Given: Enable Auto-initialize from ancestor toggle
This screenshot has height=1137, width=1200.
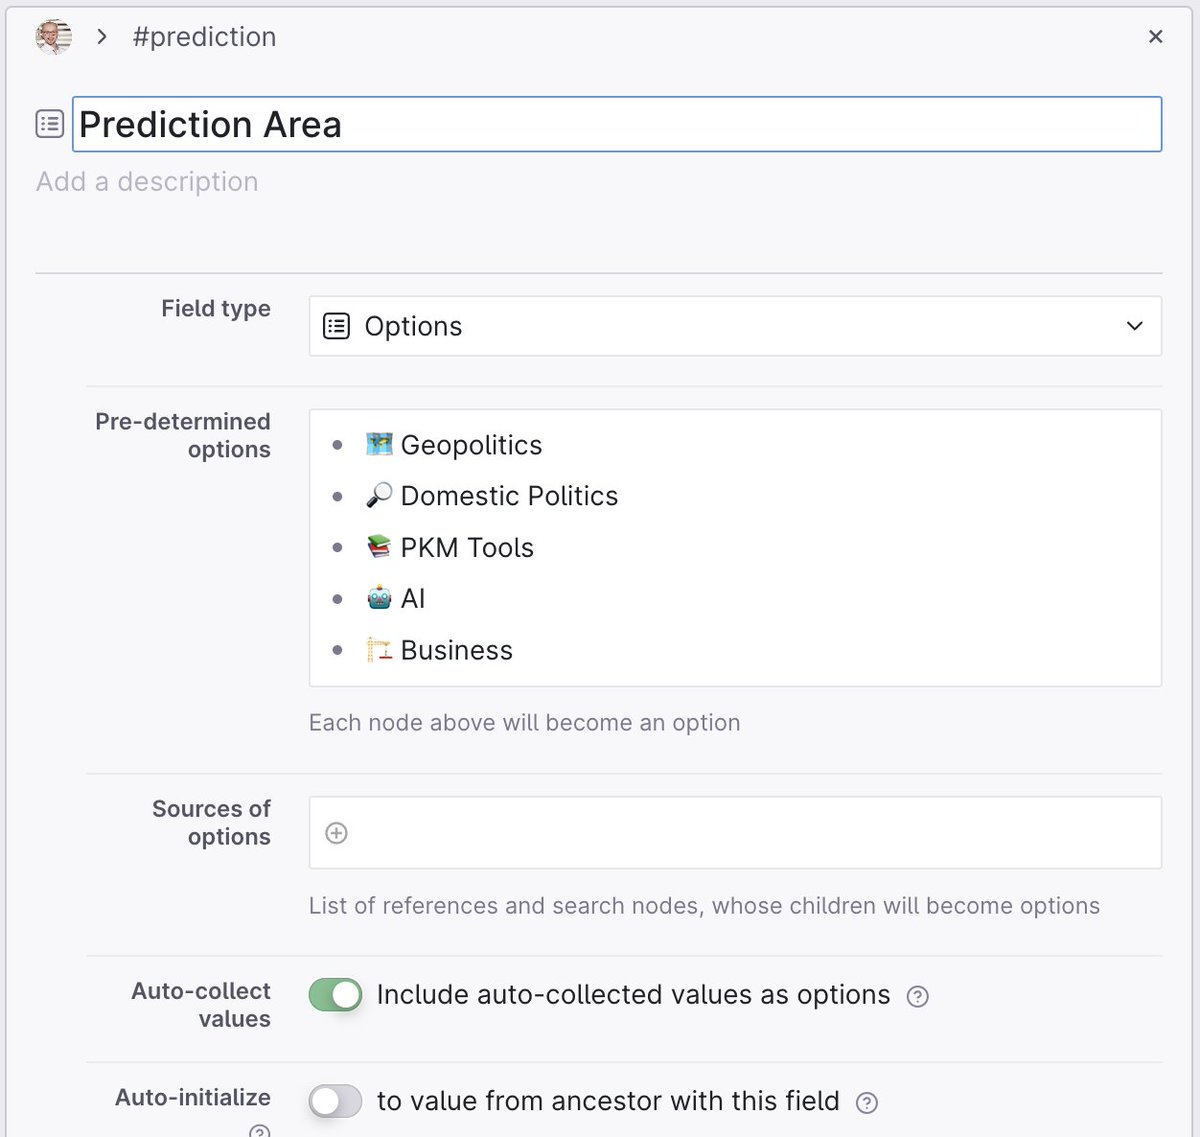Looking at the screenshot, I should [x=335, y=1101].
